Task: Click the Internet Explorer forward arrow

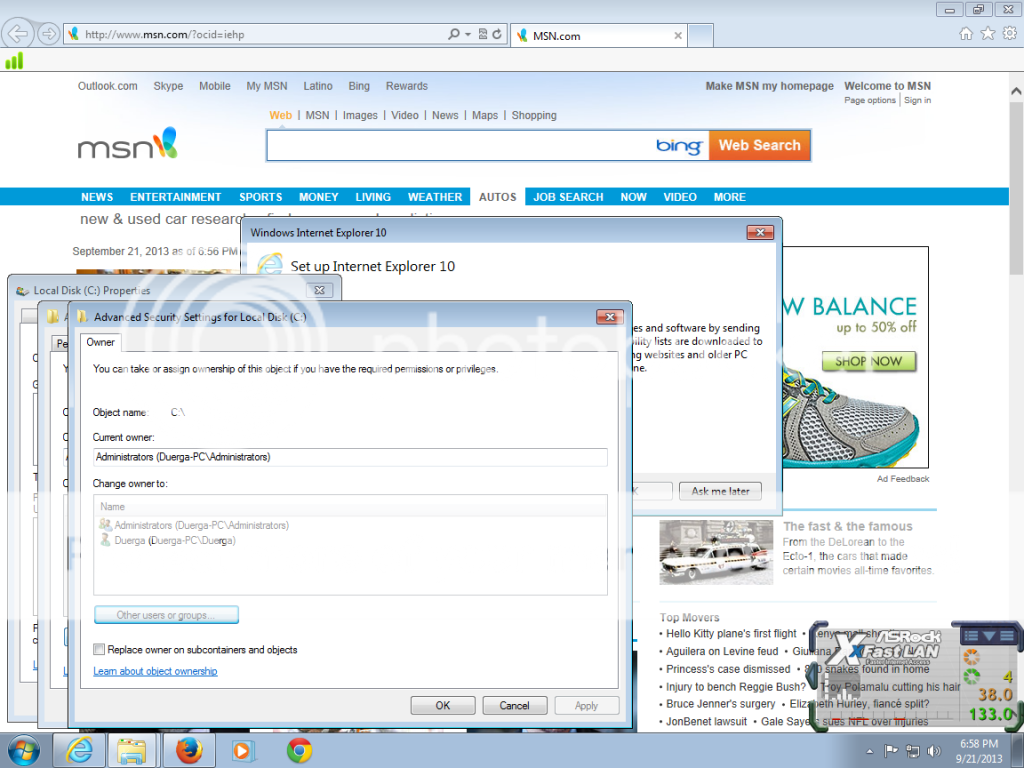Action: pos(48,33)
